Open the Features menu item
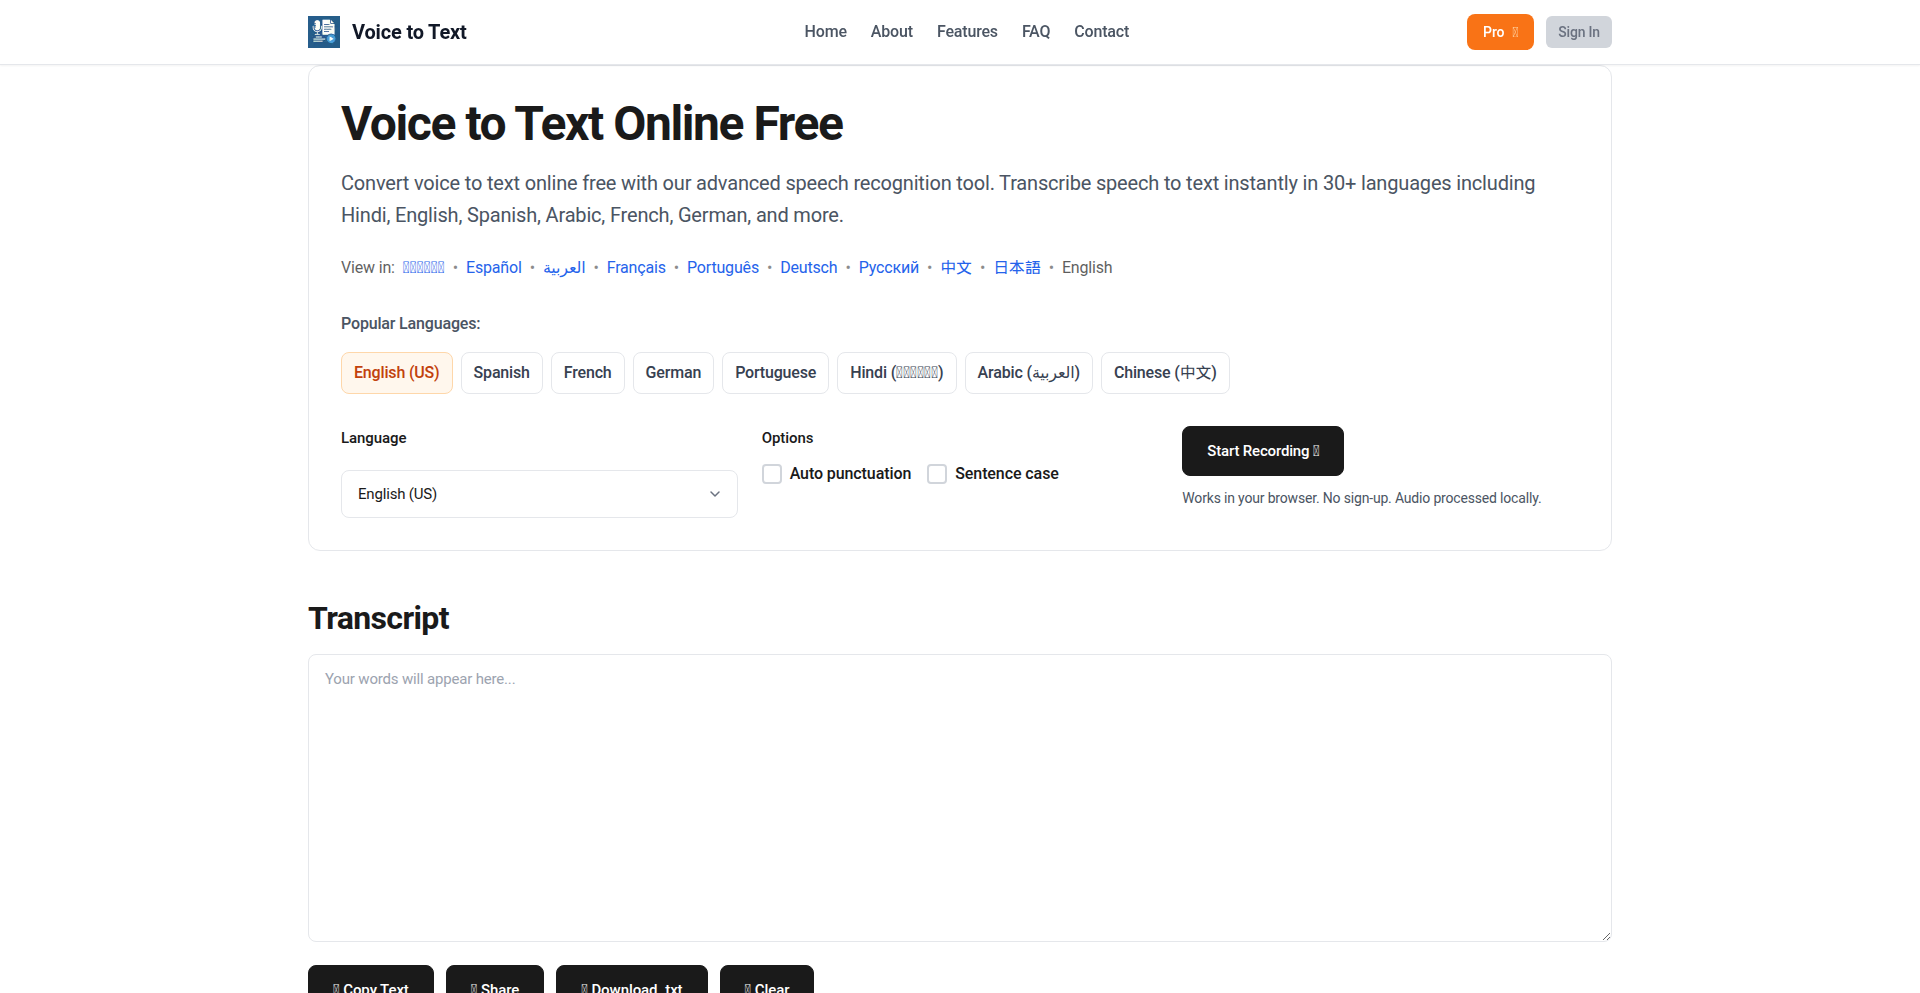Screen dimensions: 1920x993 pyautogui.click(x=967, y=32)
